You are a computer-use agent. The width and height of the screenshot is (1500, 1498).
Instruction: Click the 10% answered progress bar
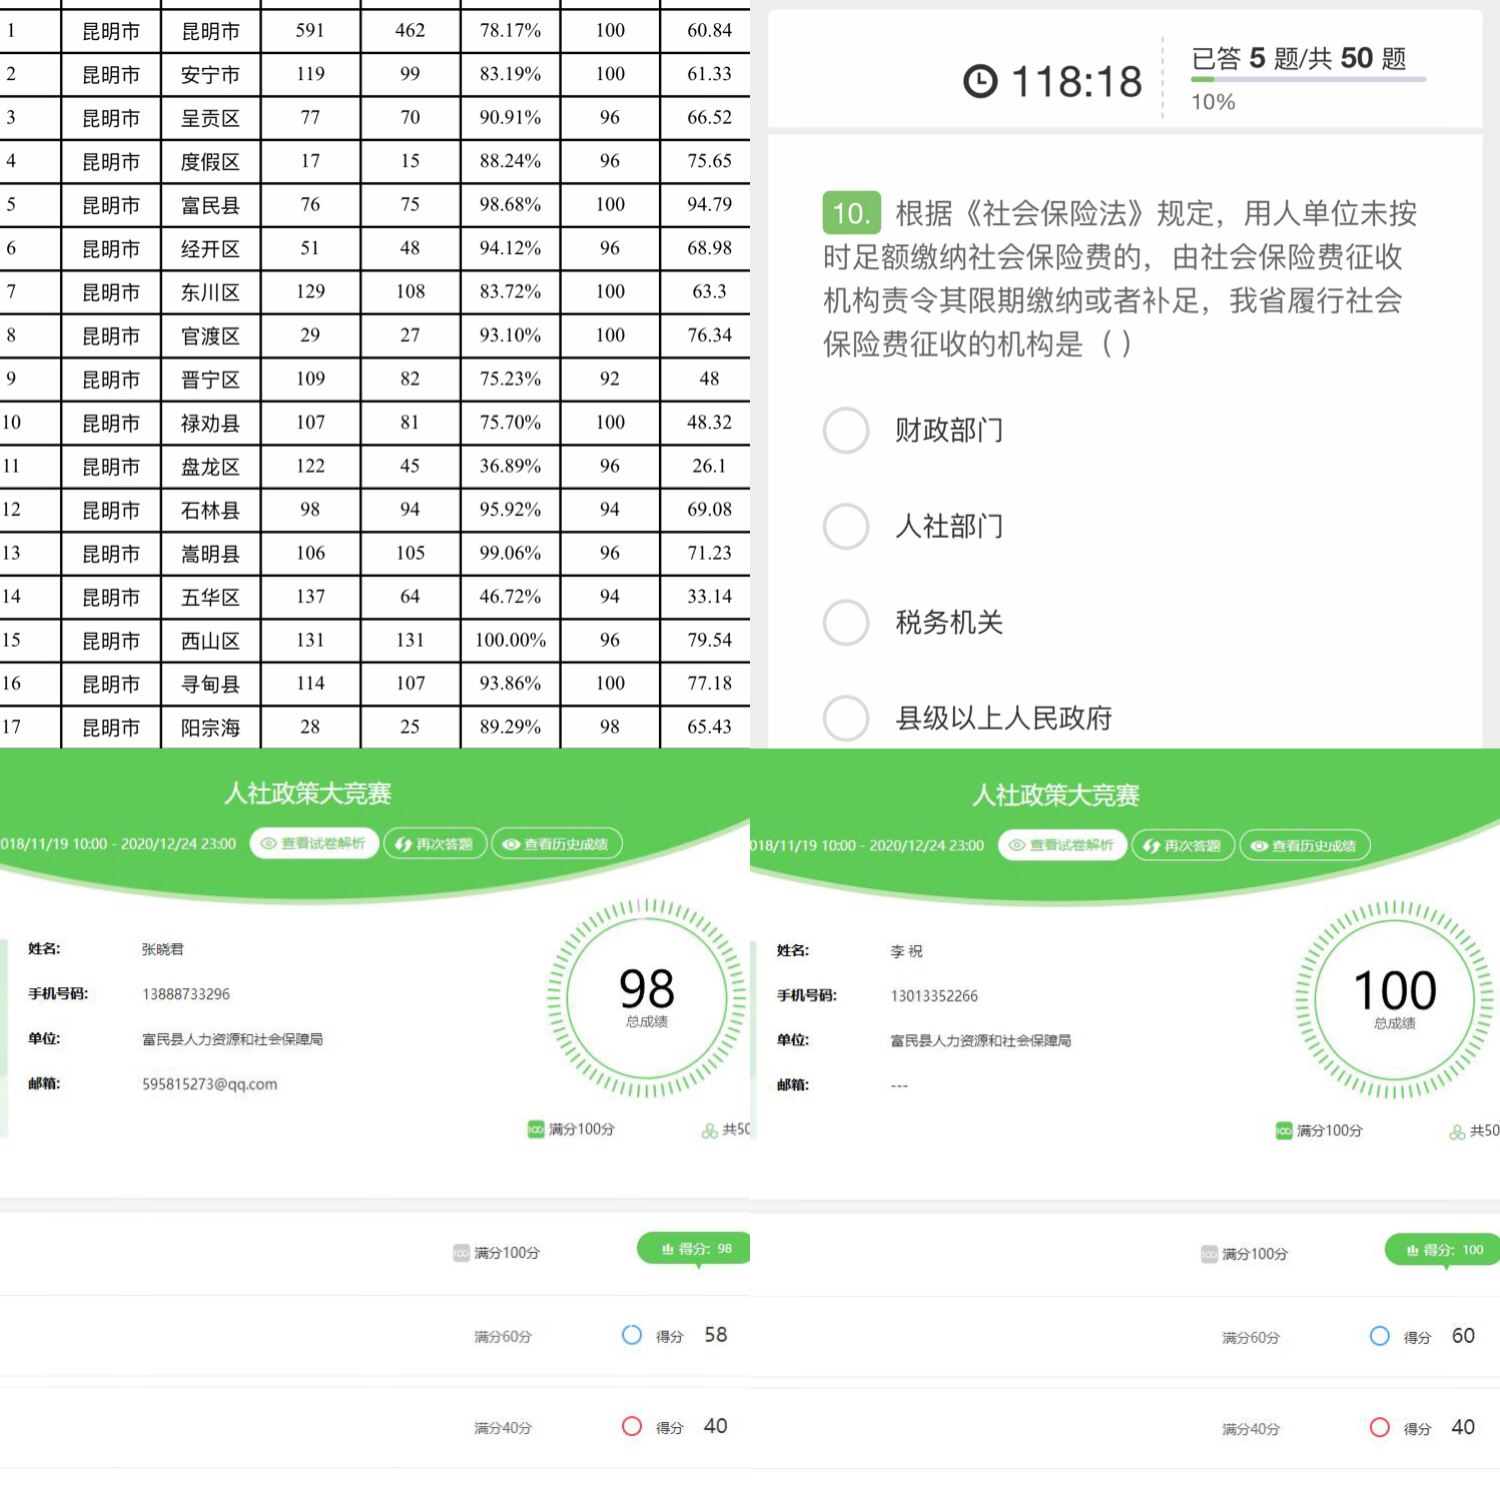coord(1307,79)
